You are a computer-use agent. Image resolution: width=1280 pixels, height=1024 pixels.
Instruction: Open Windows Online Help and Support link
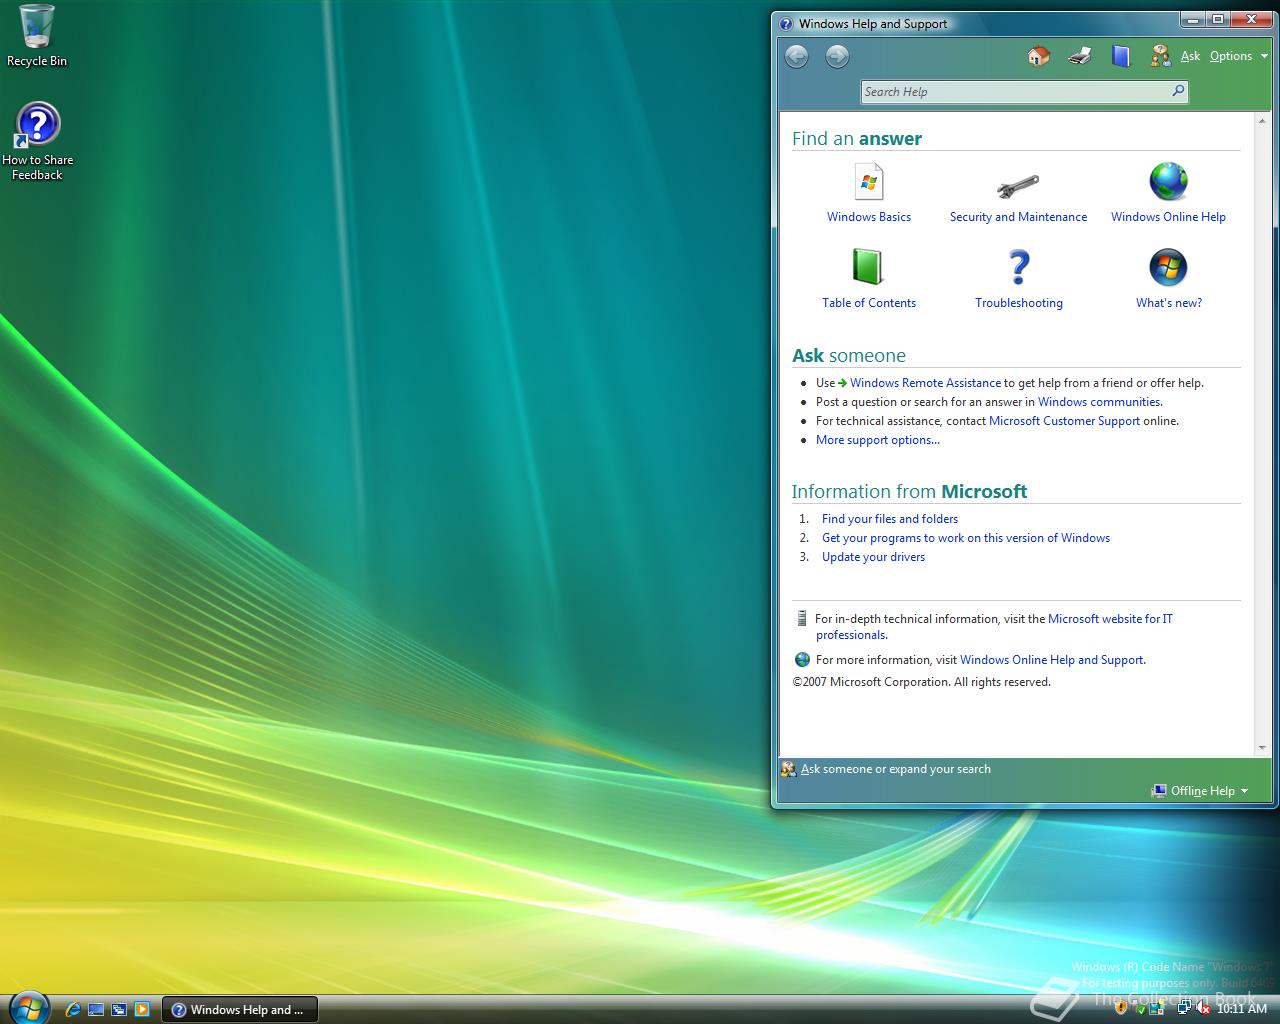pyautogui.click(x=1051, y=660)
